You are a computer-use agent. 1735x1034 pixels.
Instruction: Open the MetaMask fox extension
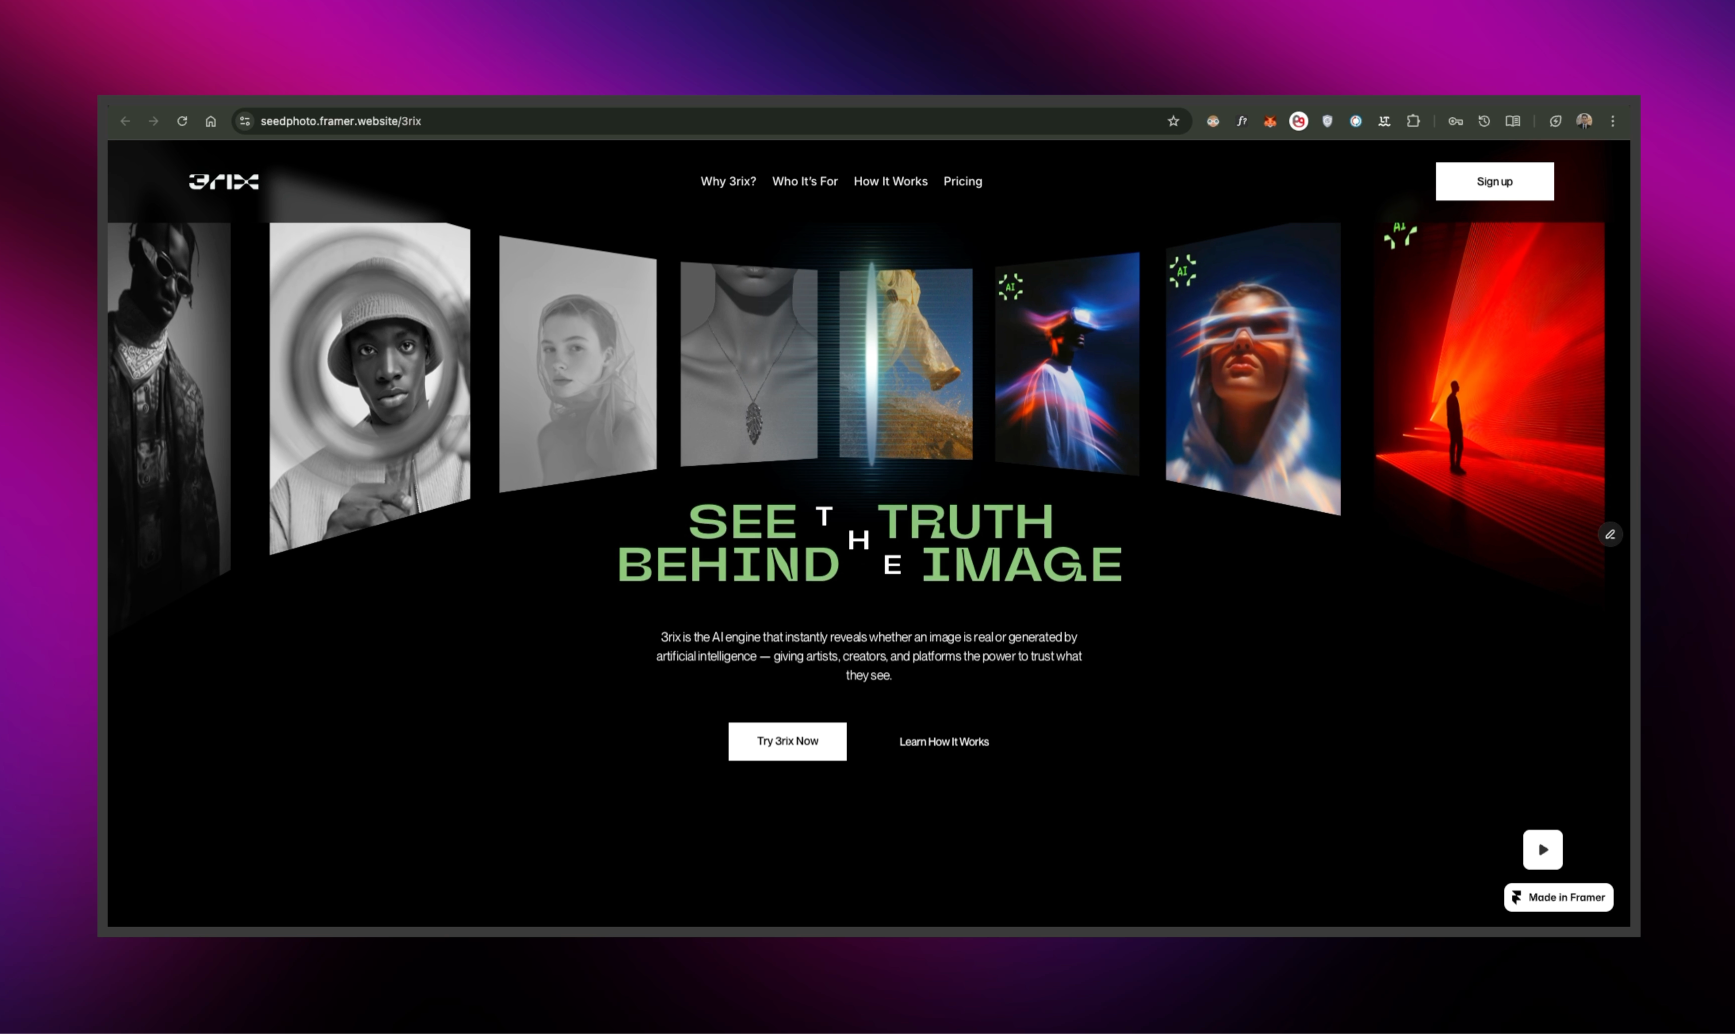pyautogui.click(x=1269, y=120)
